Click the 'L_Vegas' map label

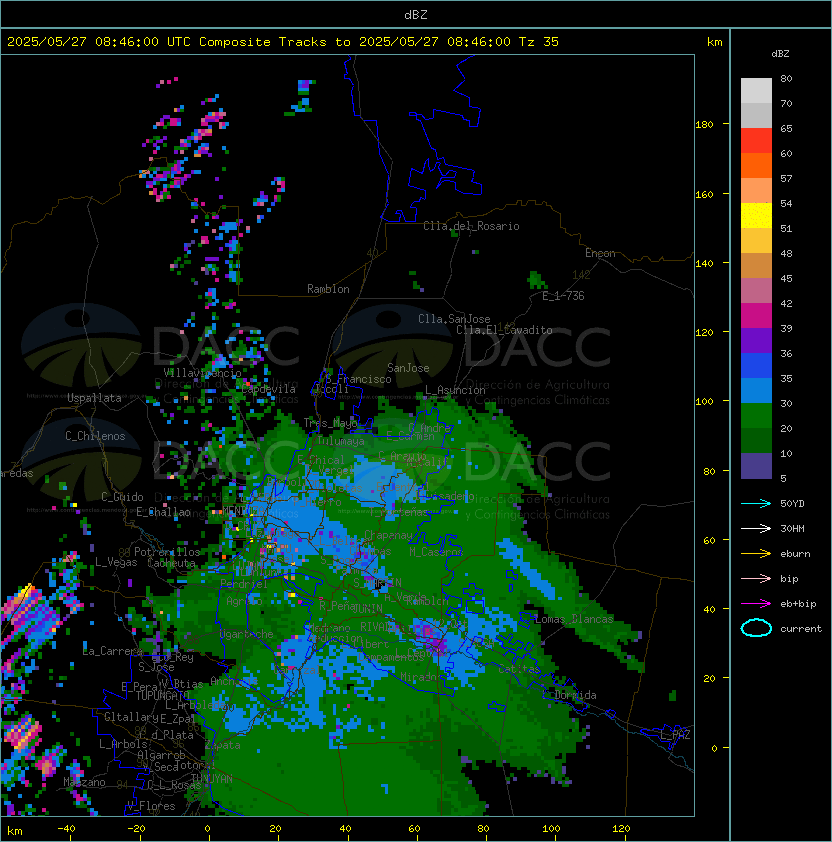tap(116, 562)
